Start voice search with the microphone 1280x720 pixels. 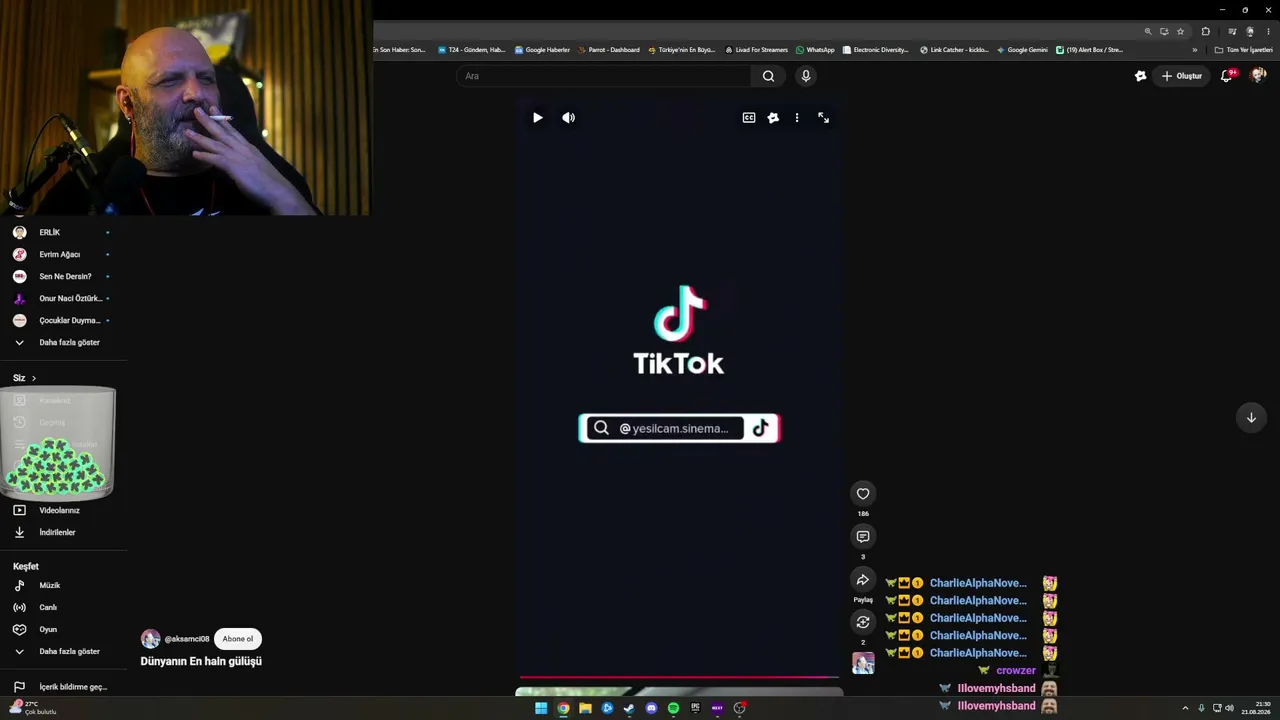click(x=806, y=76)
